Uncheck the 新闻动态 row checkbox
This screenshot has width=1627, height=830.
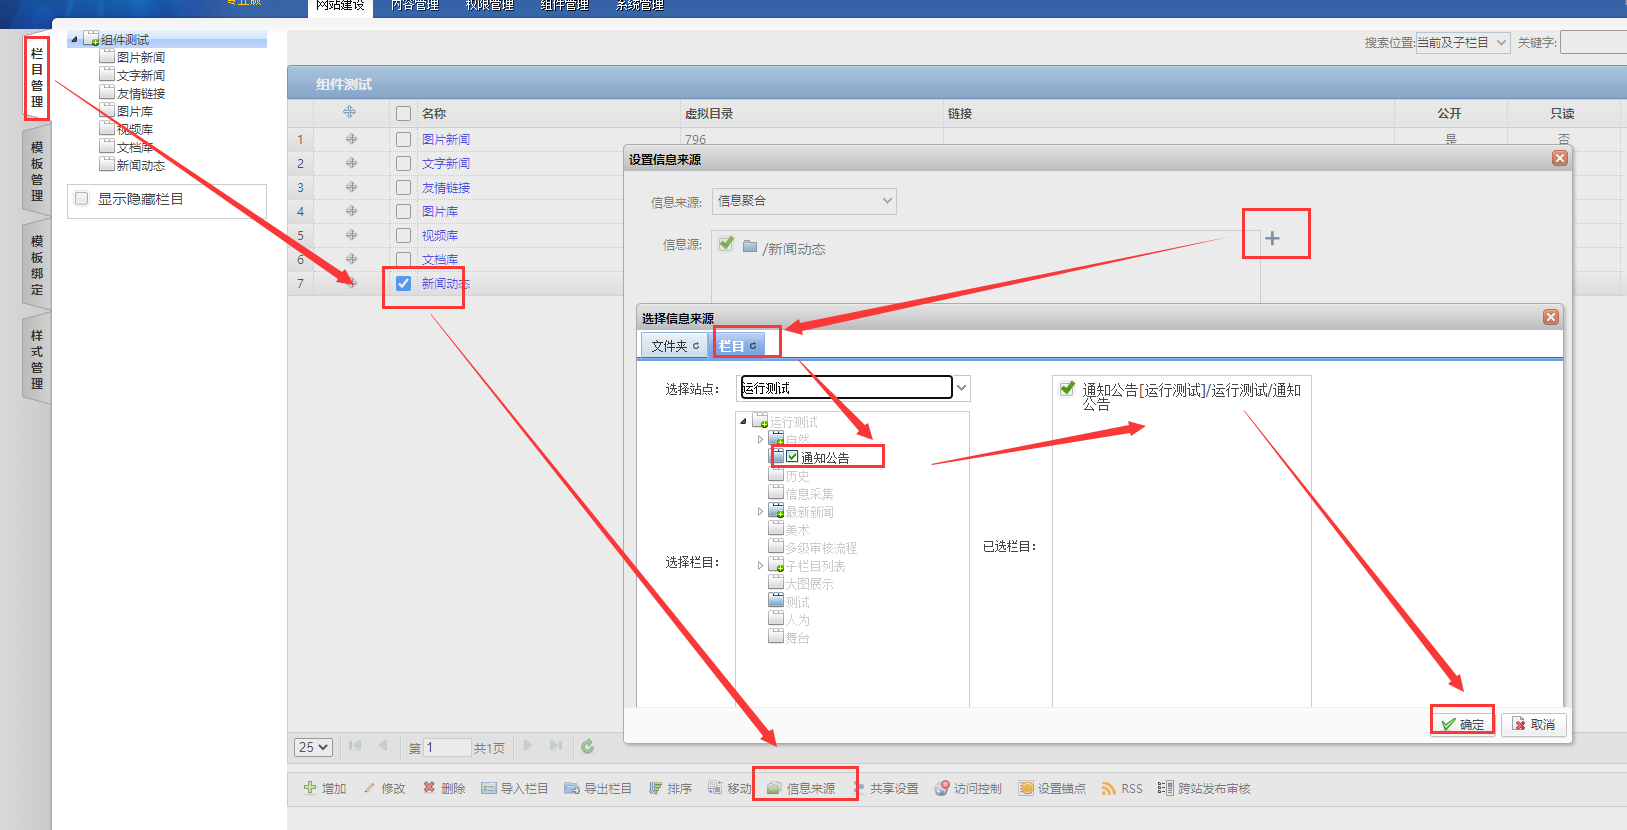tap(403, 283)
